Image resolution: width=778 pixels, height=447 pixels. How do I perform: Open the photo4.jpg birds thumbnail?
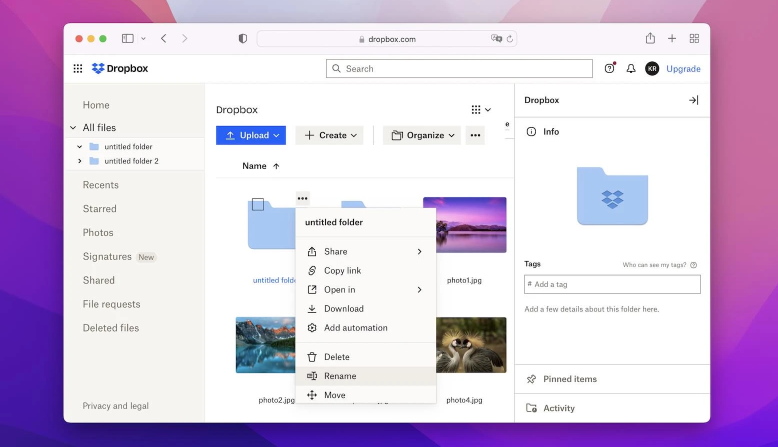(471, 345)
